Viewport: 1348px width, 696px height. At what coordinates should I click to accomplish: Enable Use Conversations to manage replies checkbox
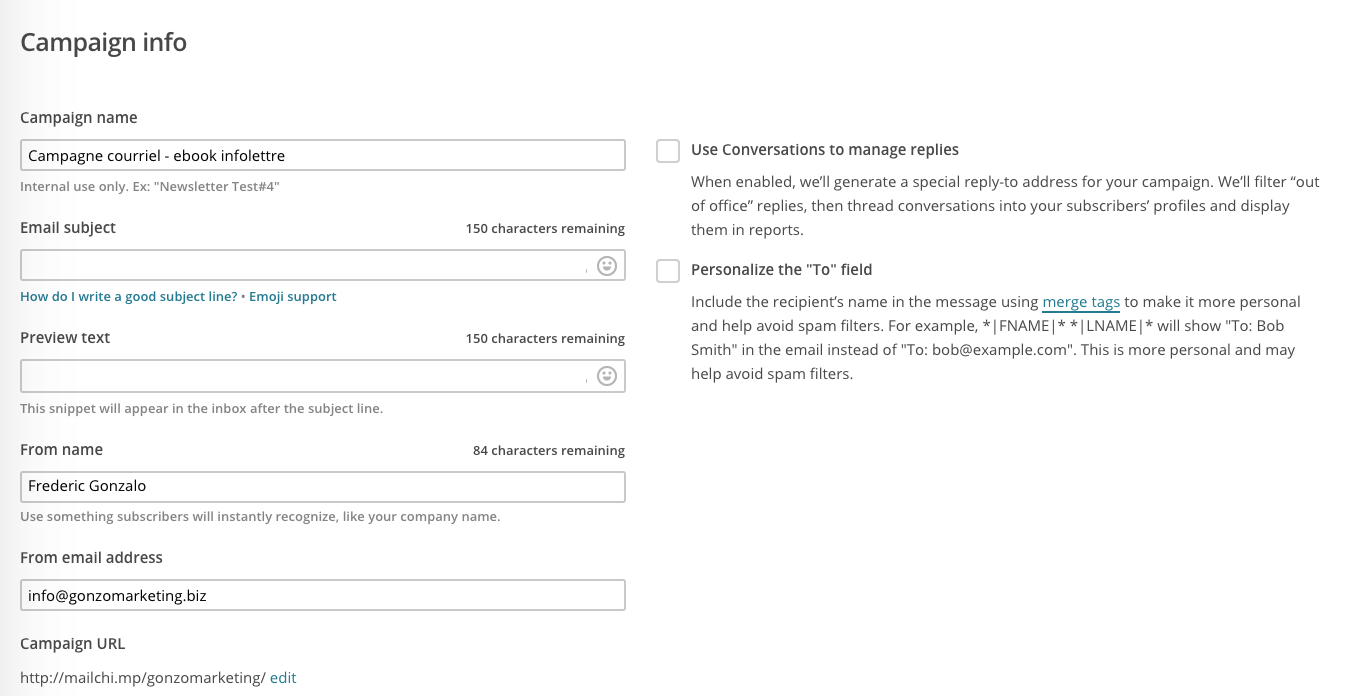click(668, 151)
